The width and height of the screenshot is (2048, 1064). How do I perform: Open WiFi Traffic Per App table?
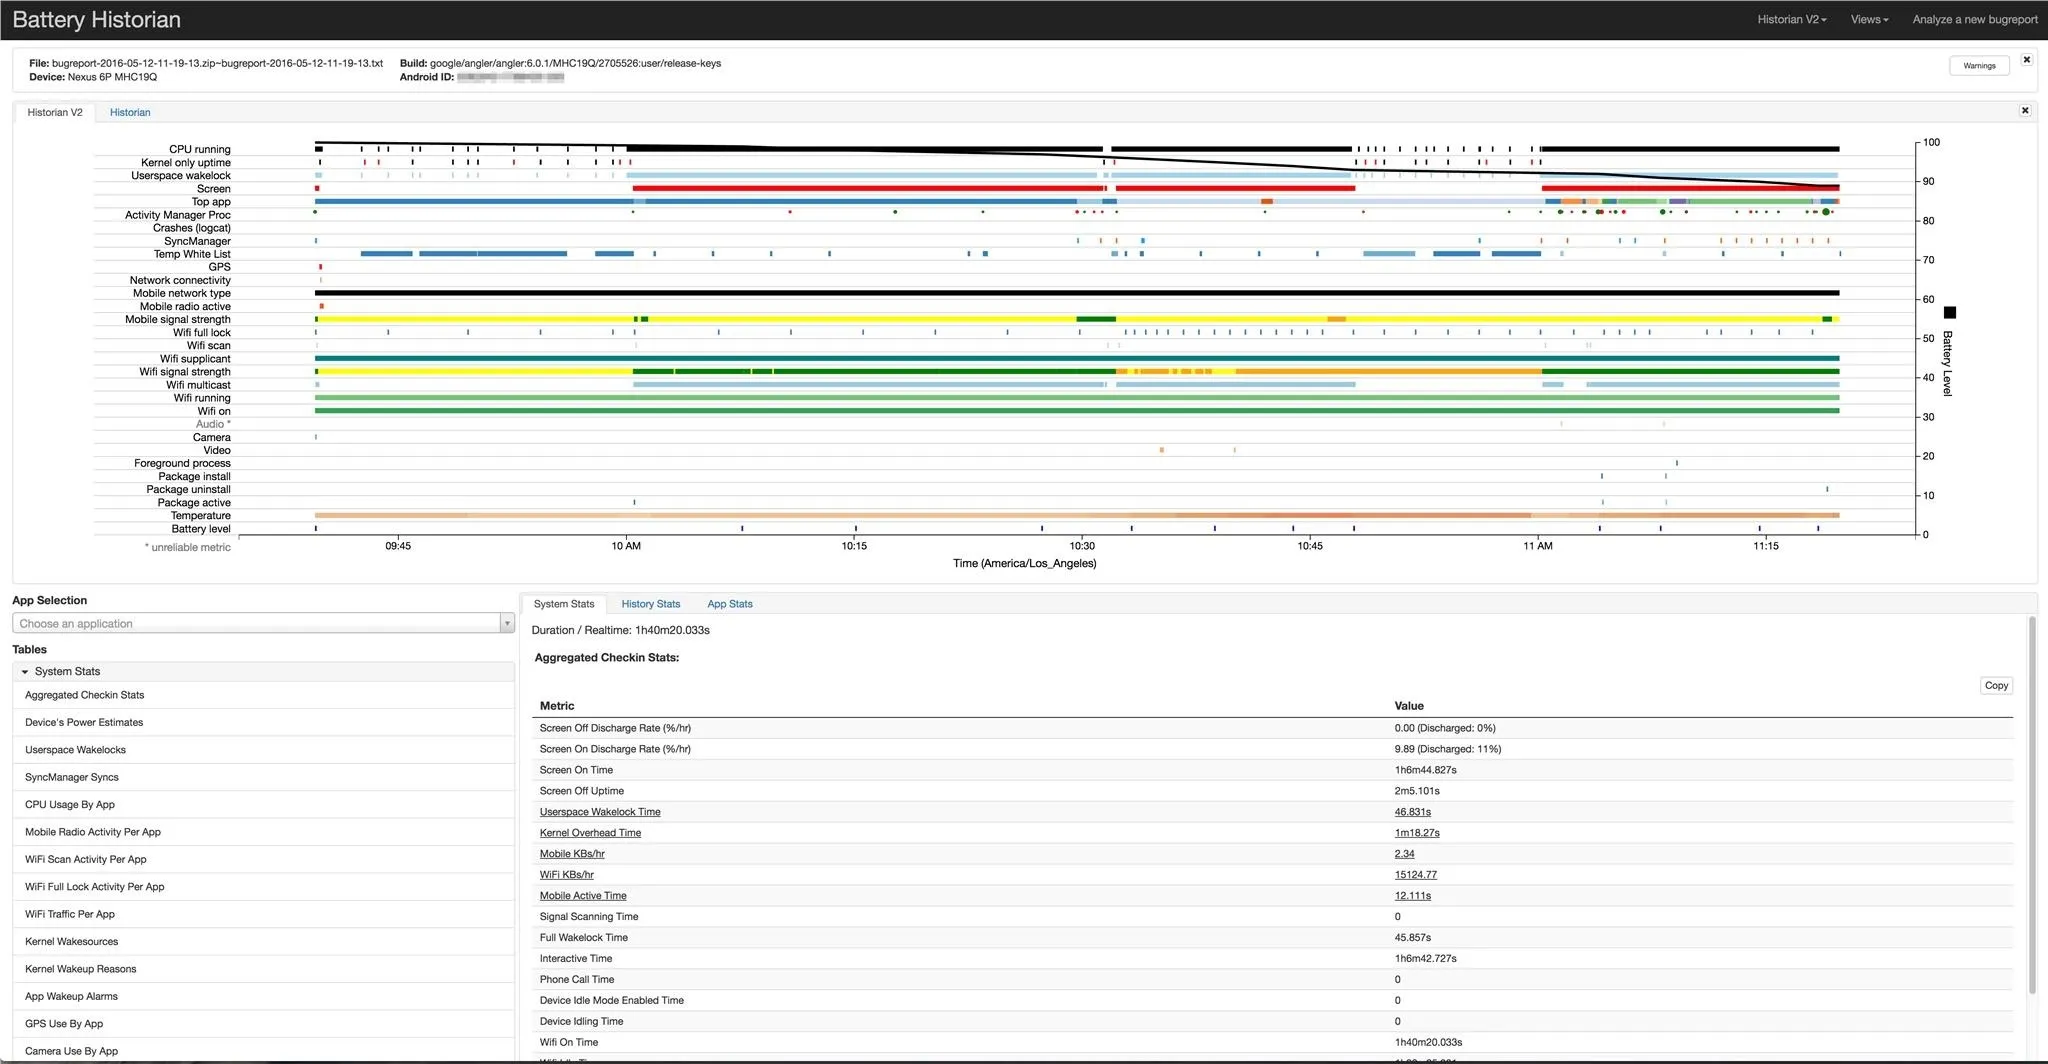[70, 914]
